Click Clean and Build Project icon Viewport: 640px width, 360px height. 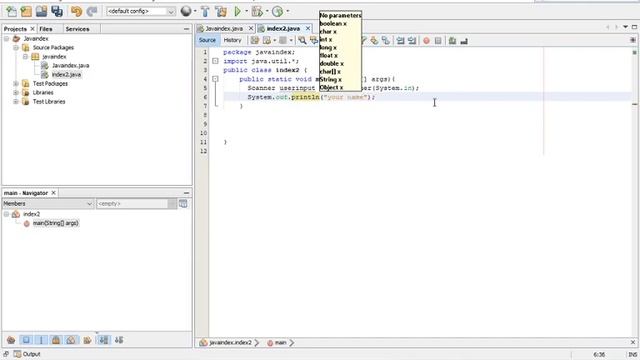pyautogui.click(x=221, y=11)
